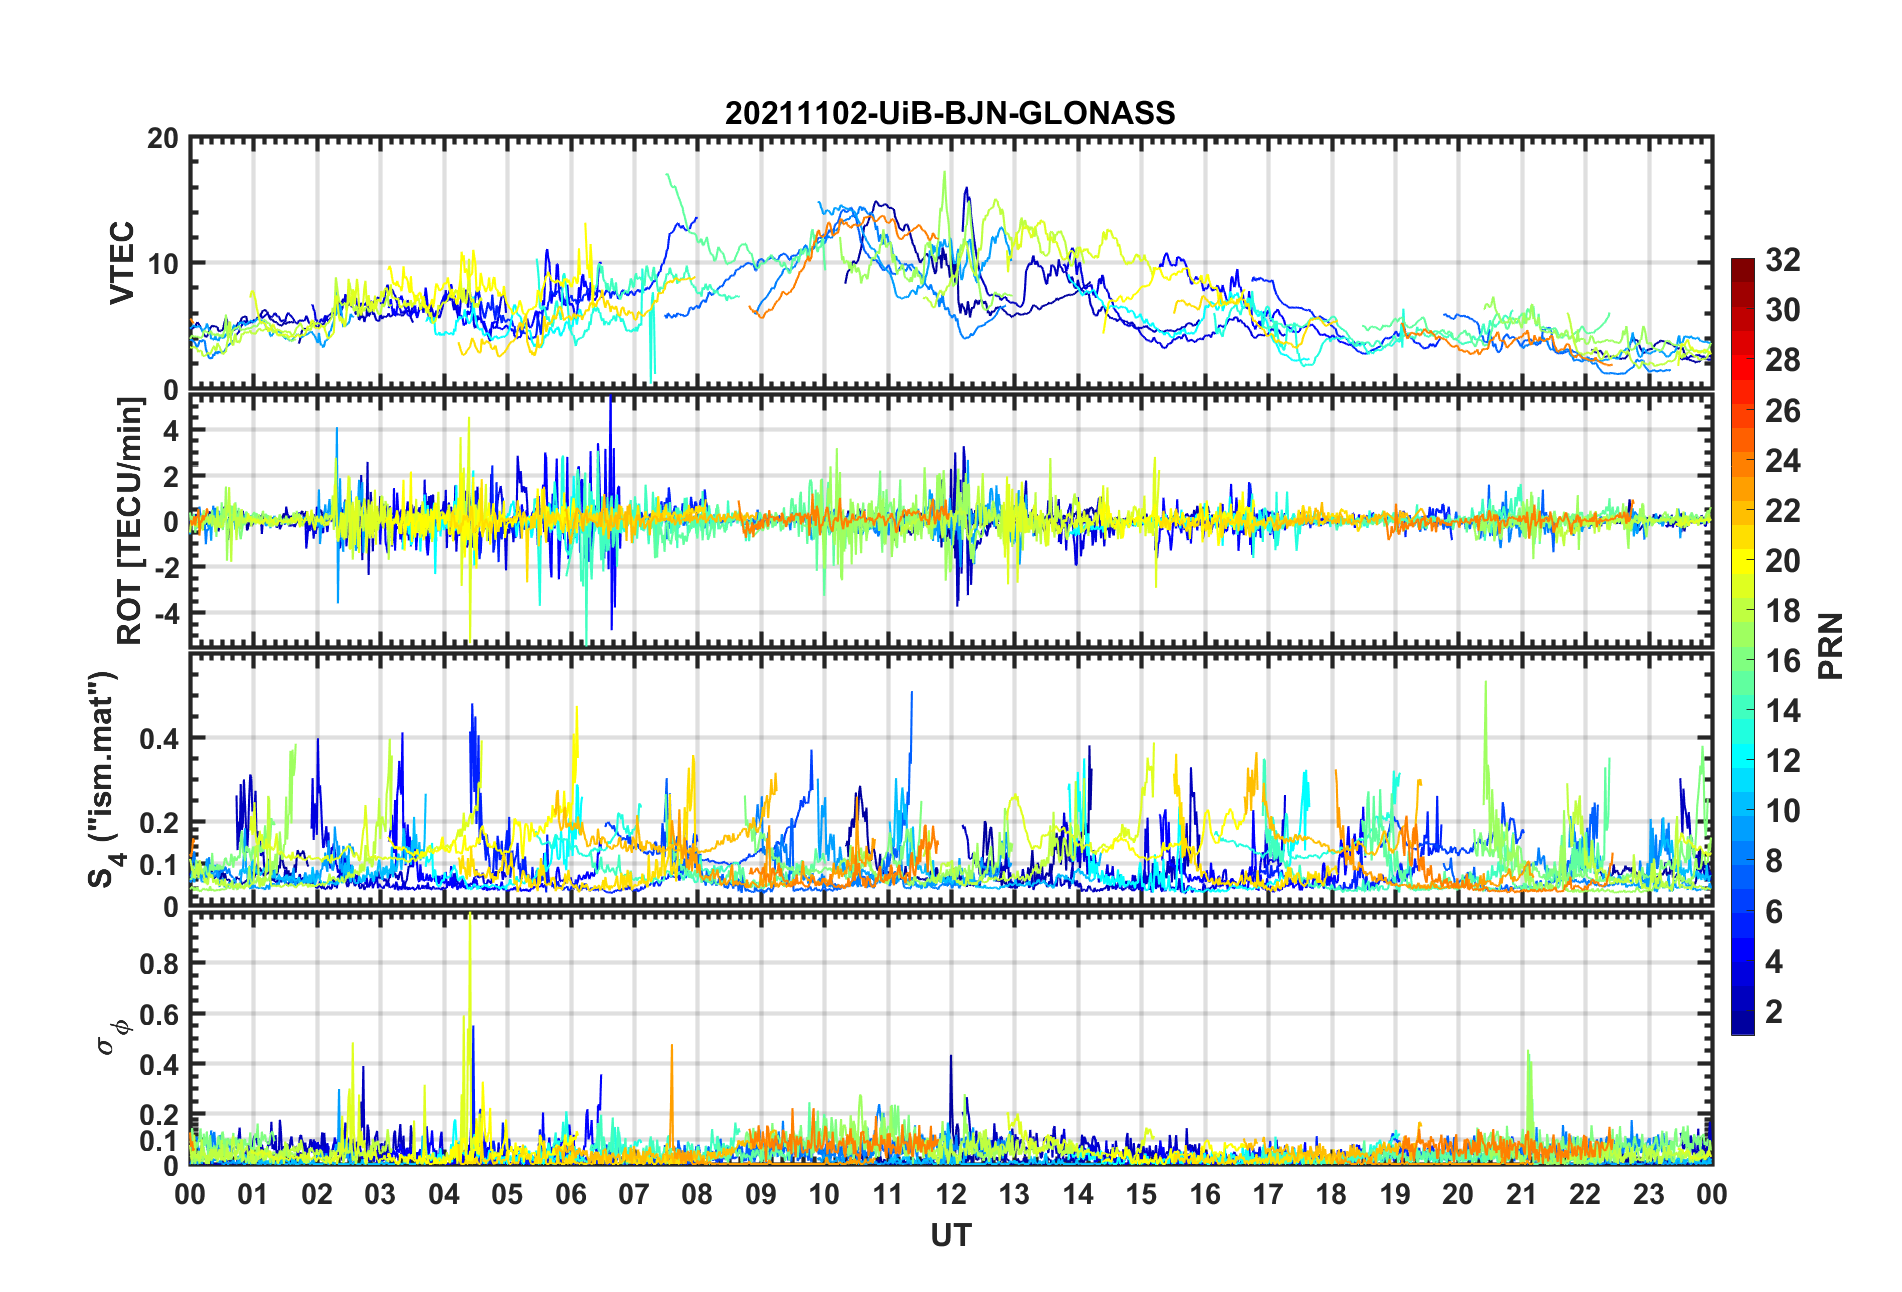Click inside the S4 scintillation plot panel
Viewport: 1902px width, 1292px height.
[x=951, y=781]
